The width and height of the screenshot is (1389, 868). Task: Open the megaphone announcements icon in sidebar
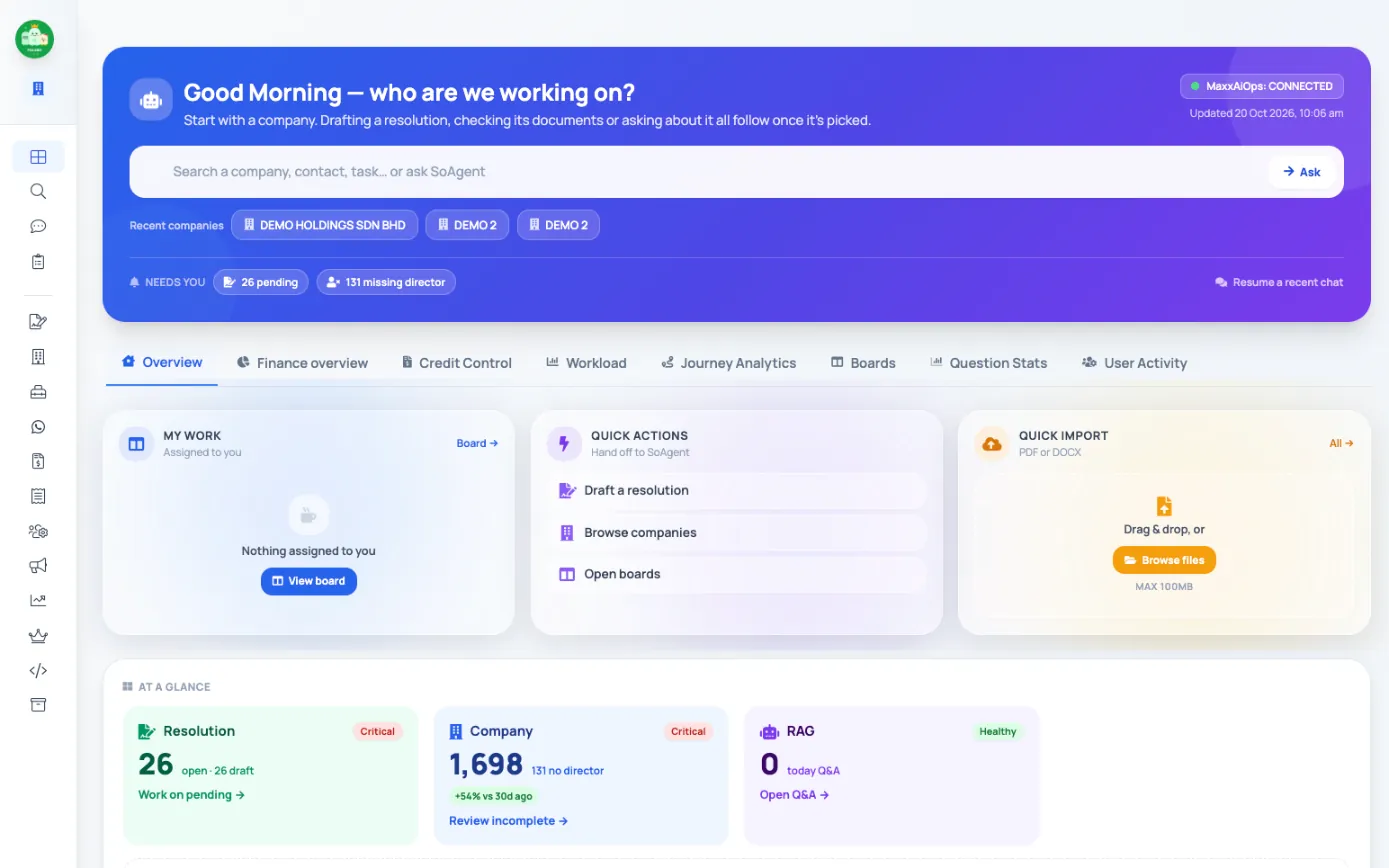(x=38, y=566)
